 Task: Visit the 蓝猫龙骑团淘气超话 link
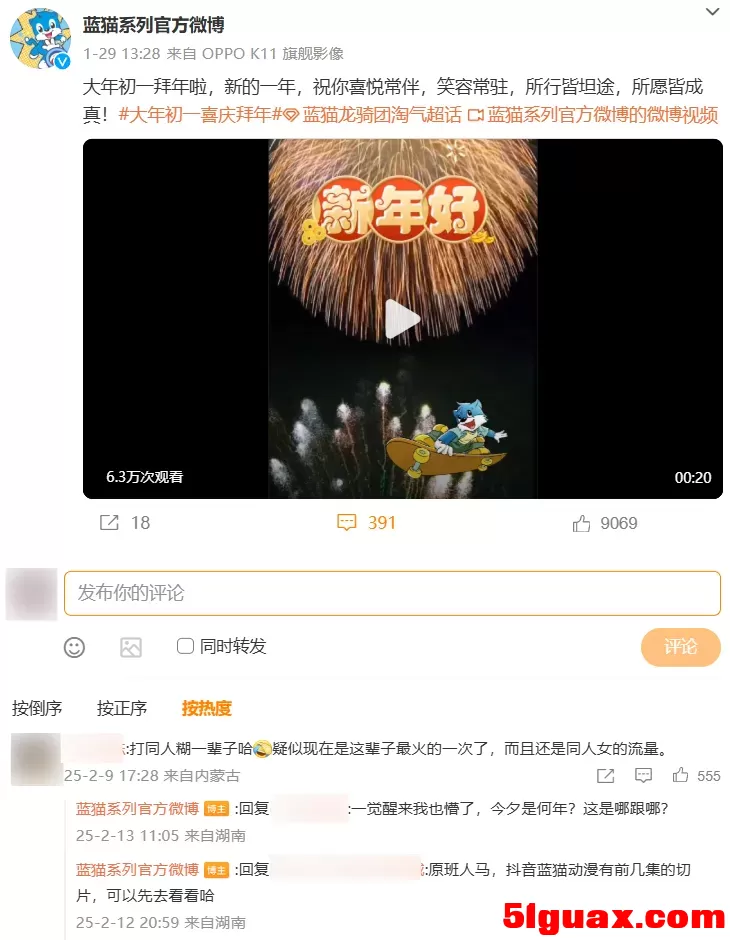pos(373,115)
